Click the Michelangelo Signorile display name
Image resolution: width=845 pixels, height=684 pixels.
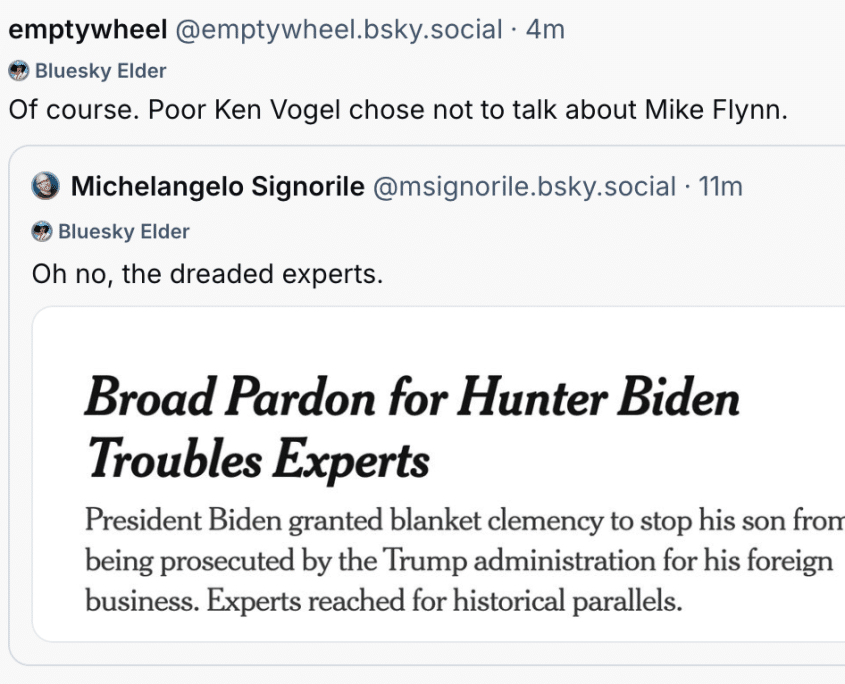tap(217, 186)
